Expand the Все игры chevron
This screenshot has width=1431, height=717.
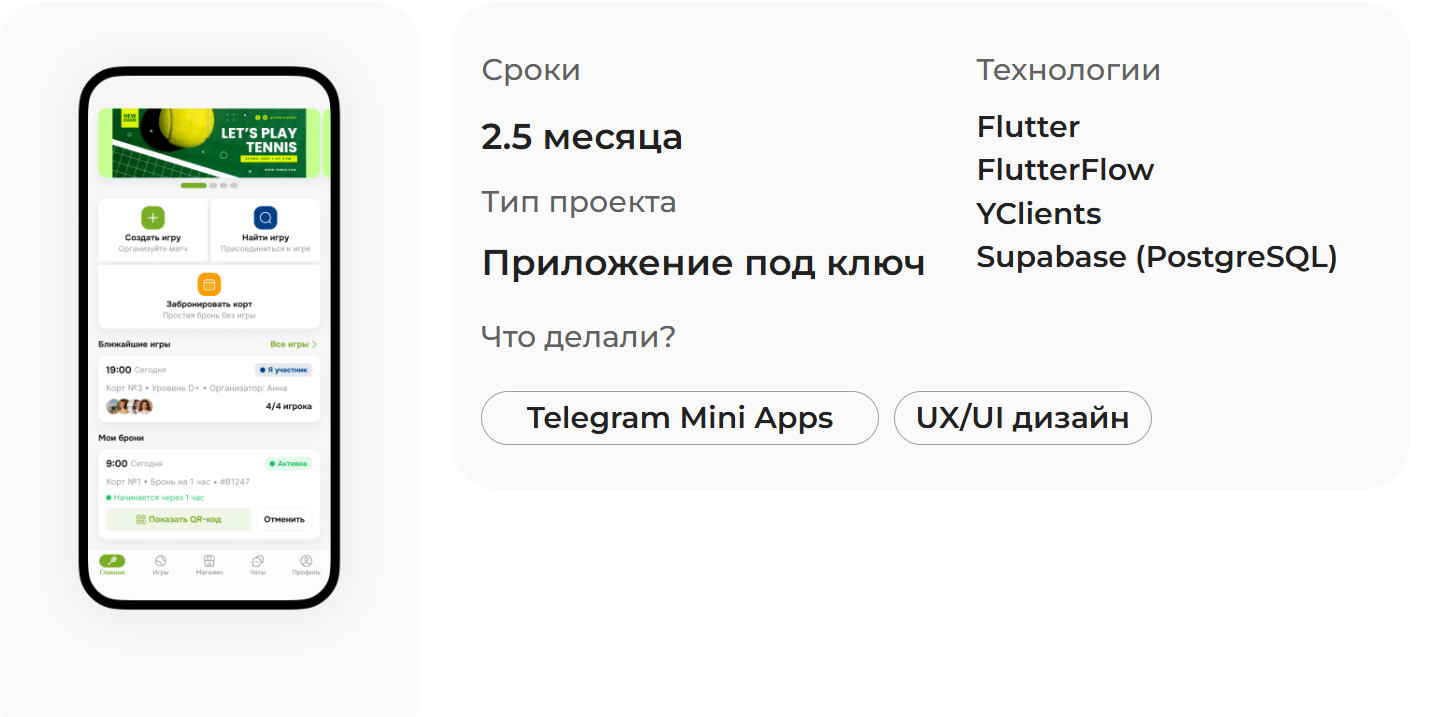(x=314, y=344)
